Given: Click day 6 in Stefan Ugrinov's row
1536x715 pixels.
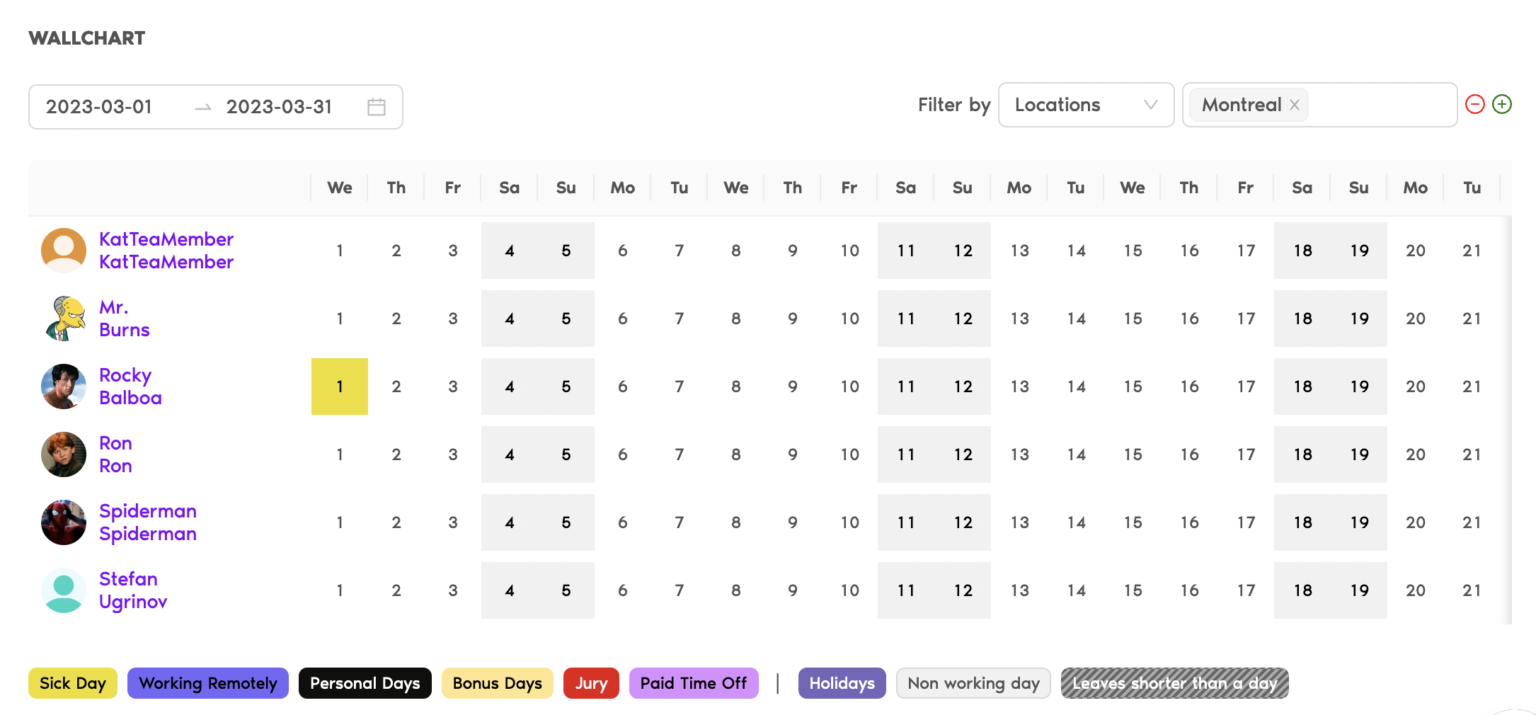Looking at the screenshot, I should tap(622, 590).
